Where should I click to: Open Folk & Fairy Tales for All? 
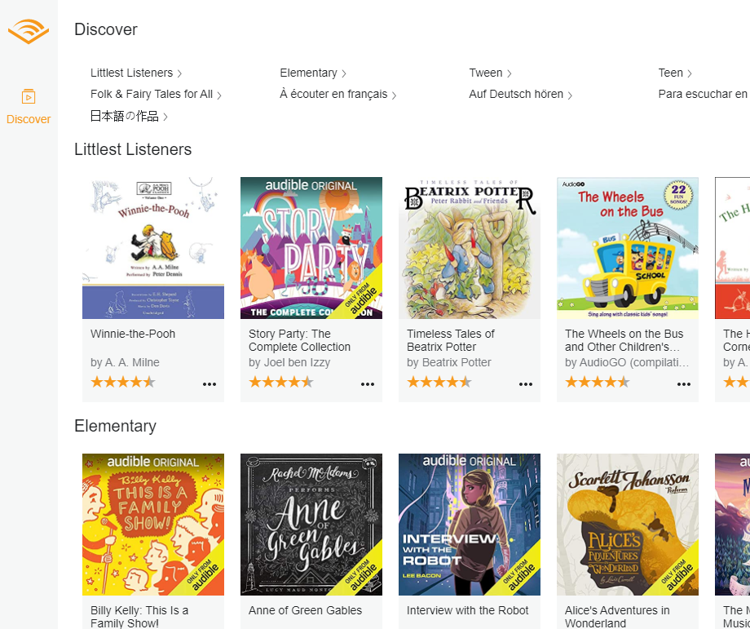point(156,94)
